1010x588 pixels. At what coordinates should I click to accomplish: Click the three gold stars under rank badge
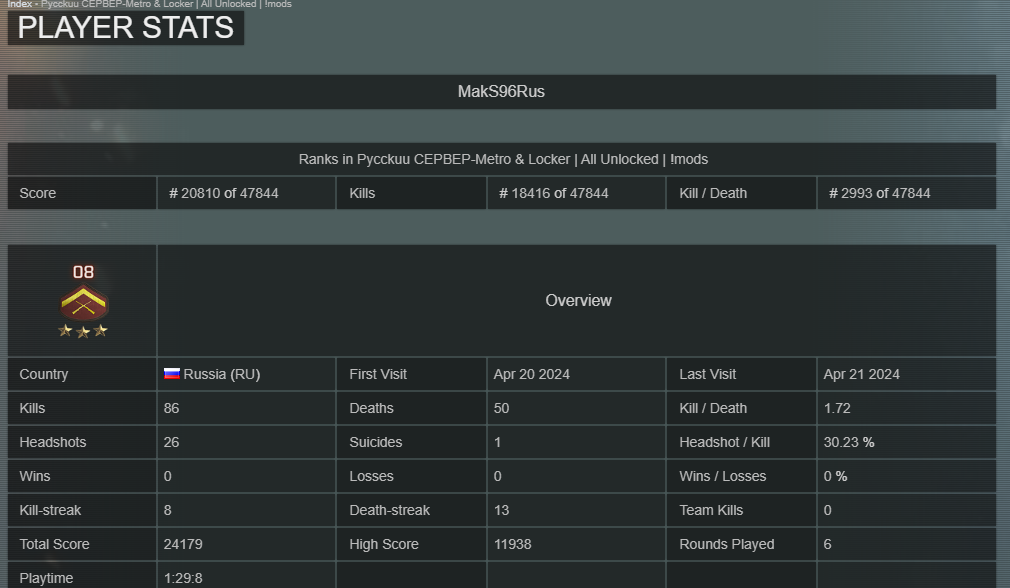pos(83,331)
